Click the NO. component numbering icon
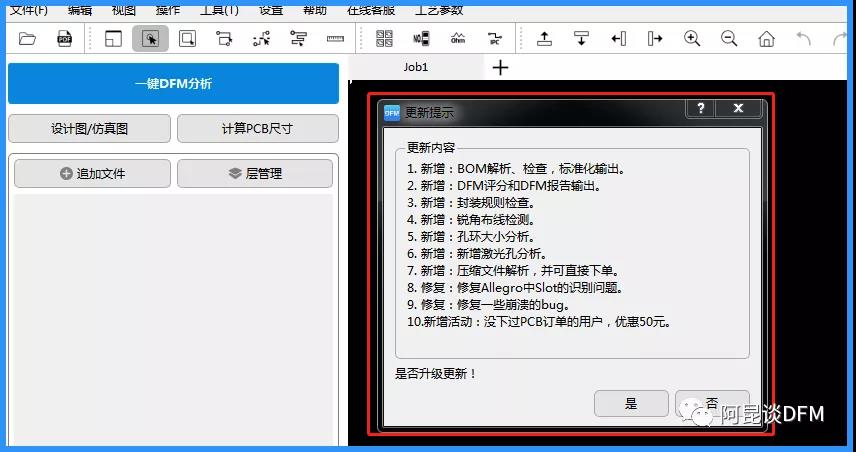This screenshot has height=452, width=856. pyautogui.click(x=421, y=39)
